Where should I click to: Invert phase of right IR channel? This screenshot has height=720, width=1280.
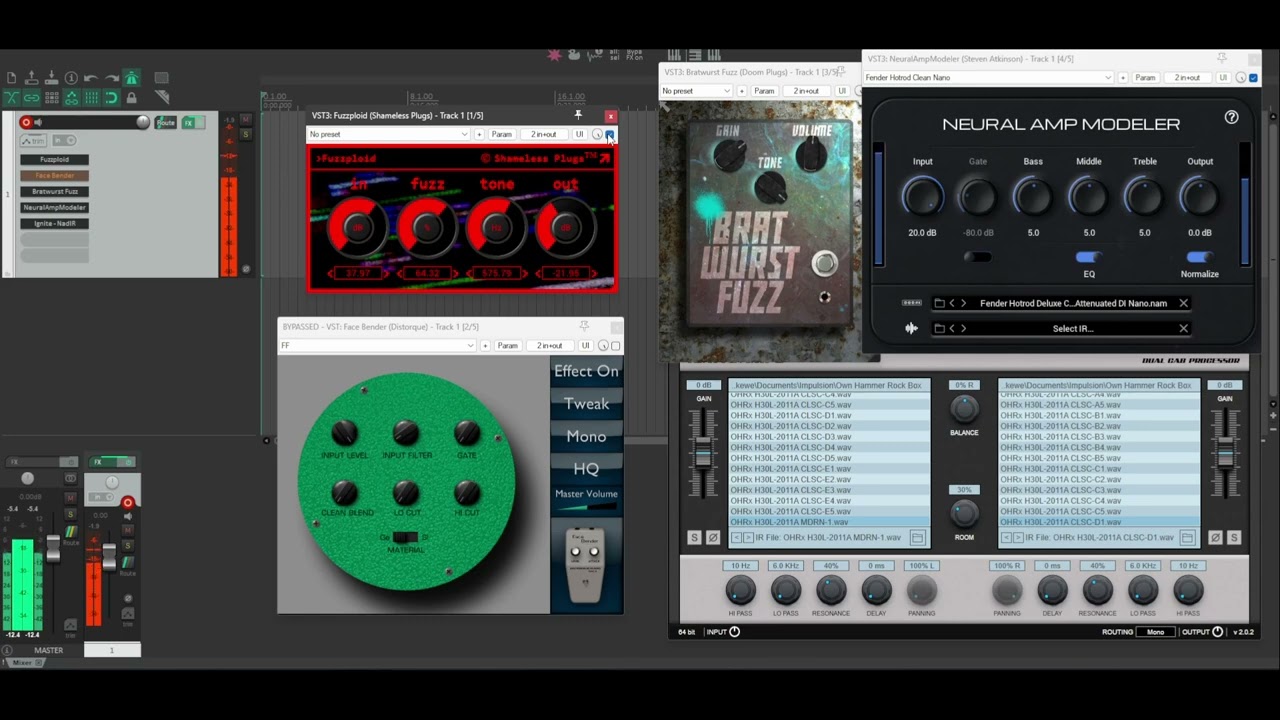(x=1215, y=538)
